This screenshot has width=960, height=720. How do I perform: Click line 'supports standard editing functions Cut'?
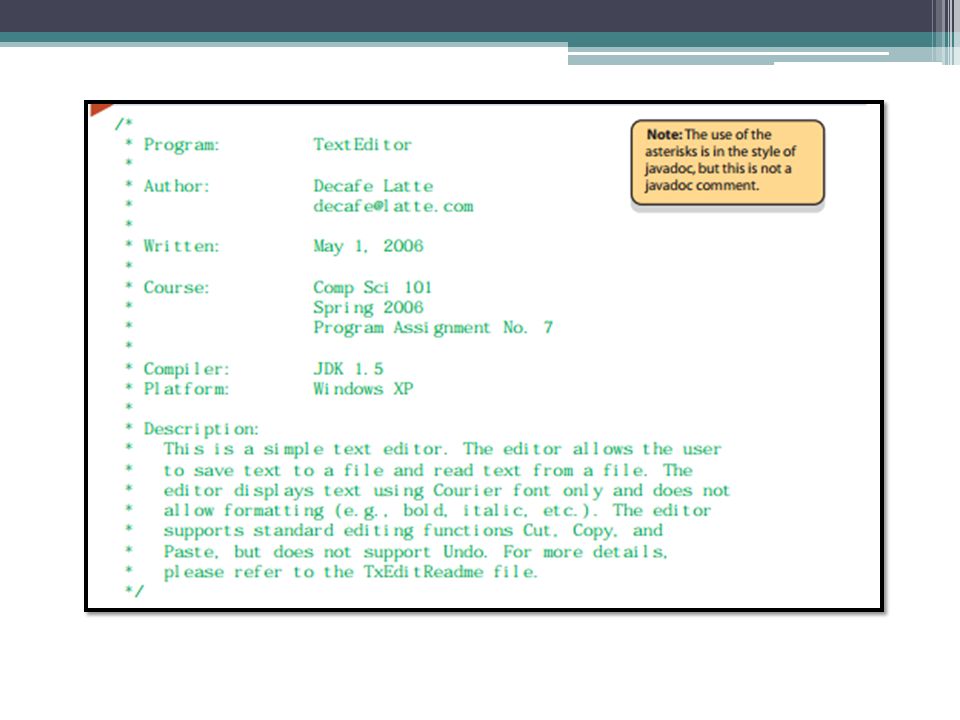click(x=413, y=531)
